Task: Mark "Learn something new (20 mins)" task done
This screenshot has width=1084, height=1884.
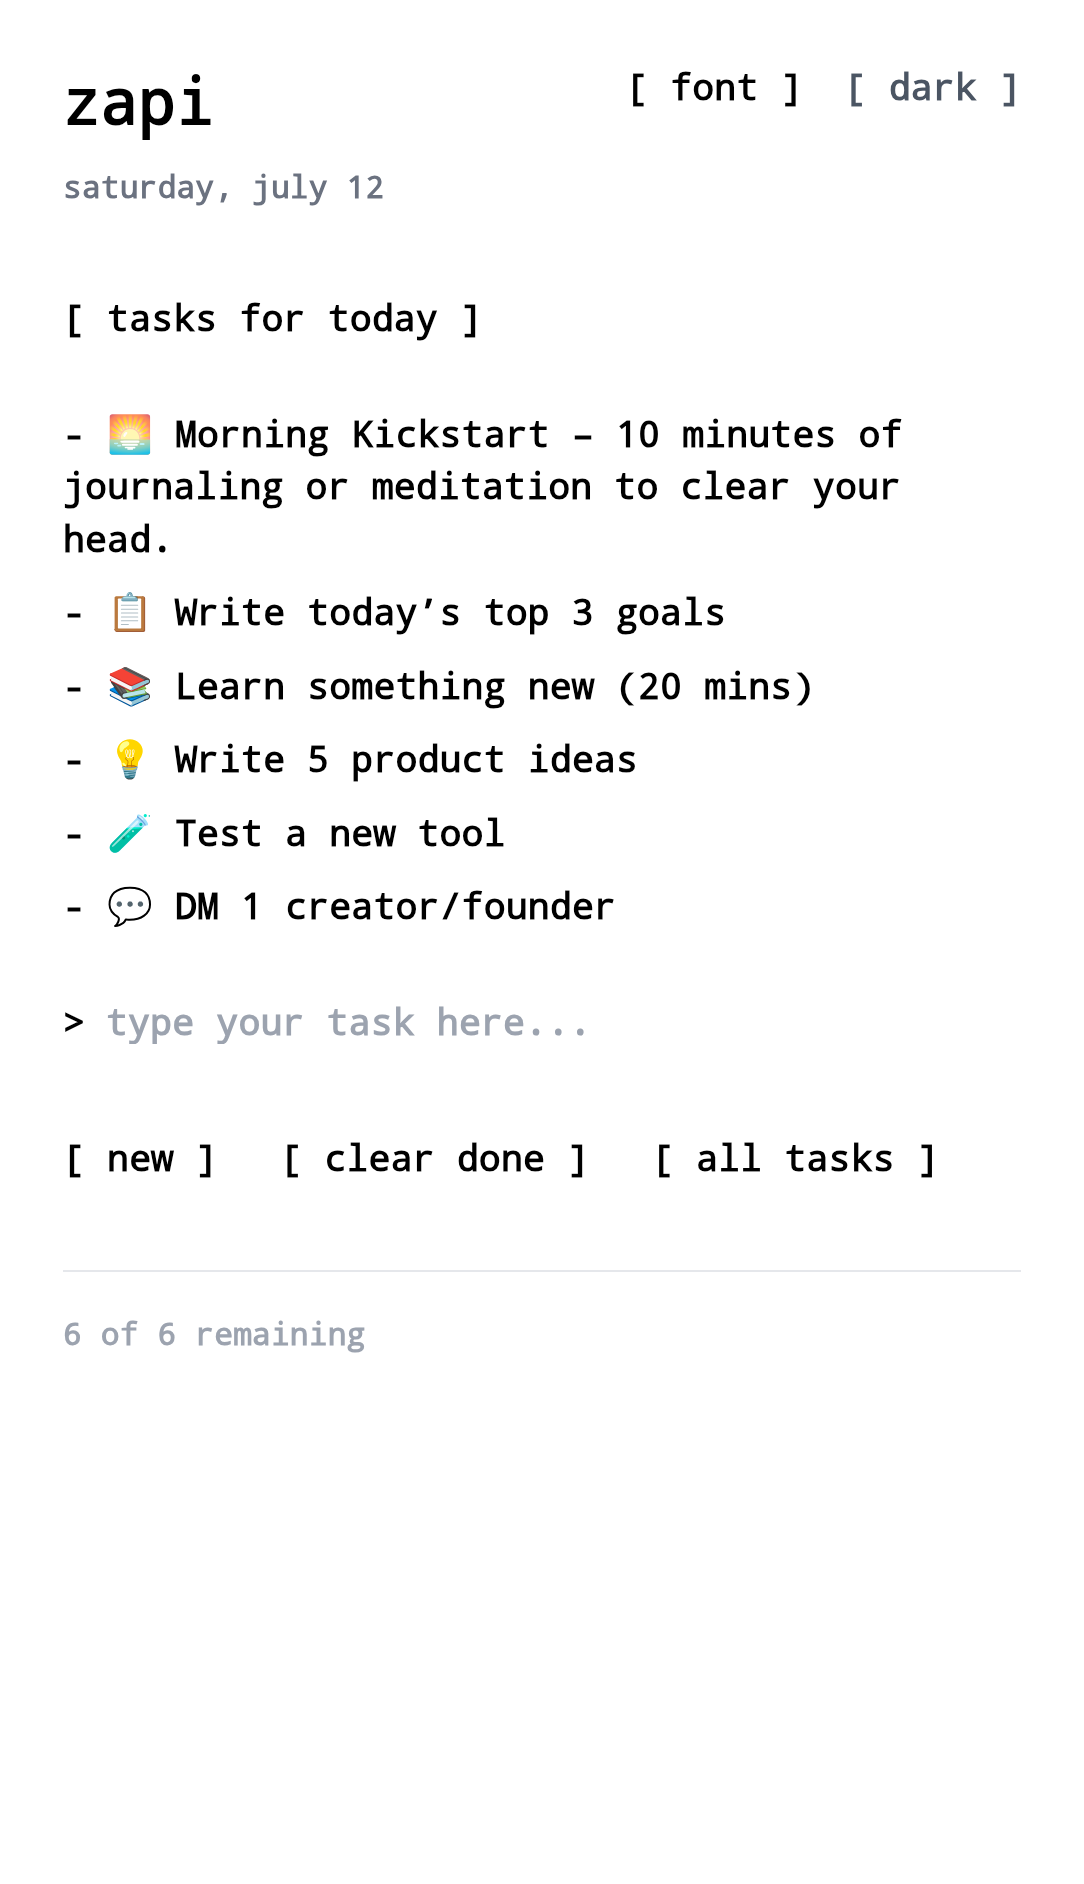Action: [x=492, y=687]
